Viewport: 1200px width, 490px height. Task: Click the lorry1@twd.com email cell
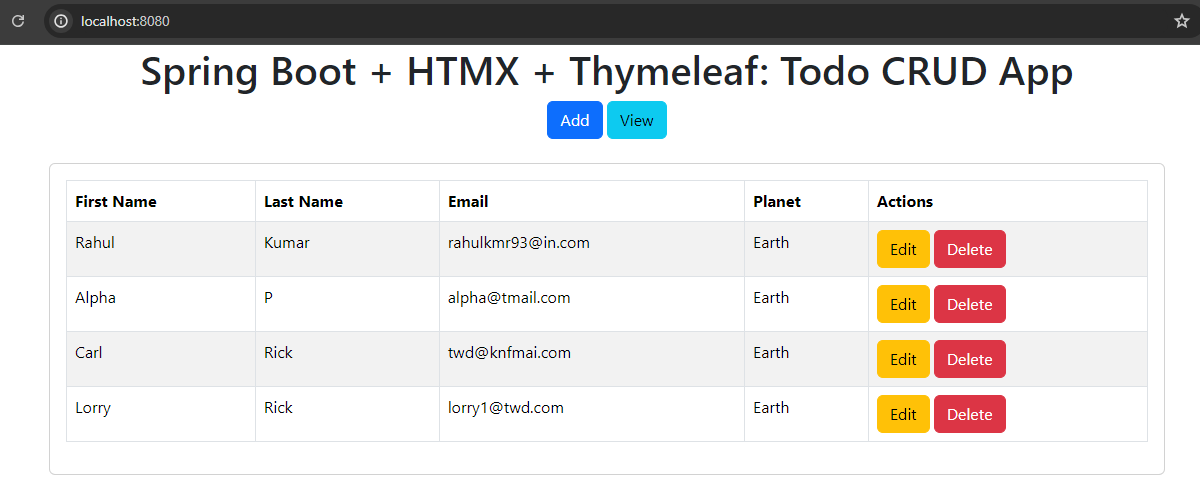506,408
